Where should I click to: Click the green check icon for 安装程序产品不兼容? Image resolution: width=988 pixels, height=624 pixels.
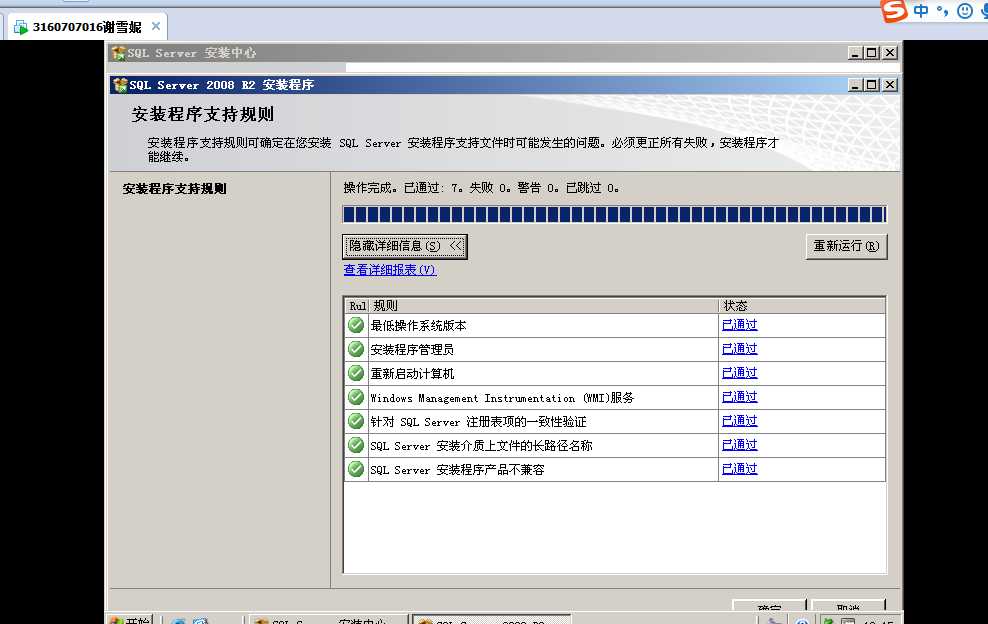click(356, 469)
